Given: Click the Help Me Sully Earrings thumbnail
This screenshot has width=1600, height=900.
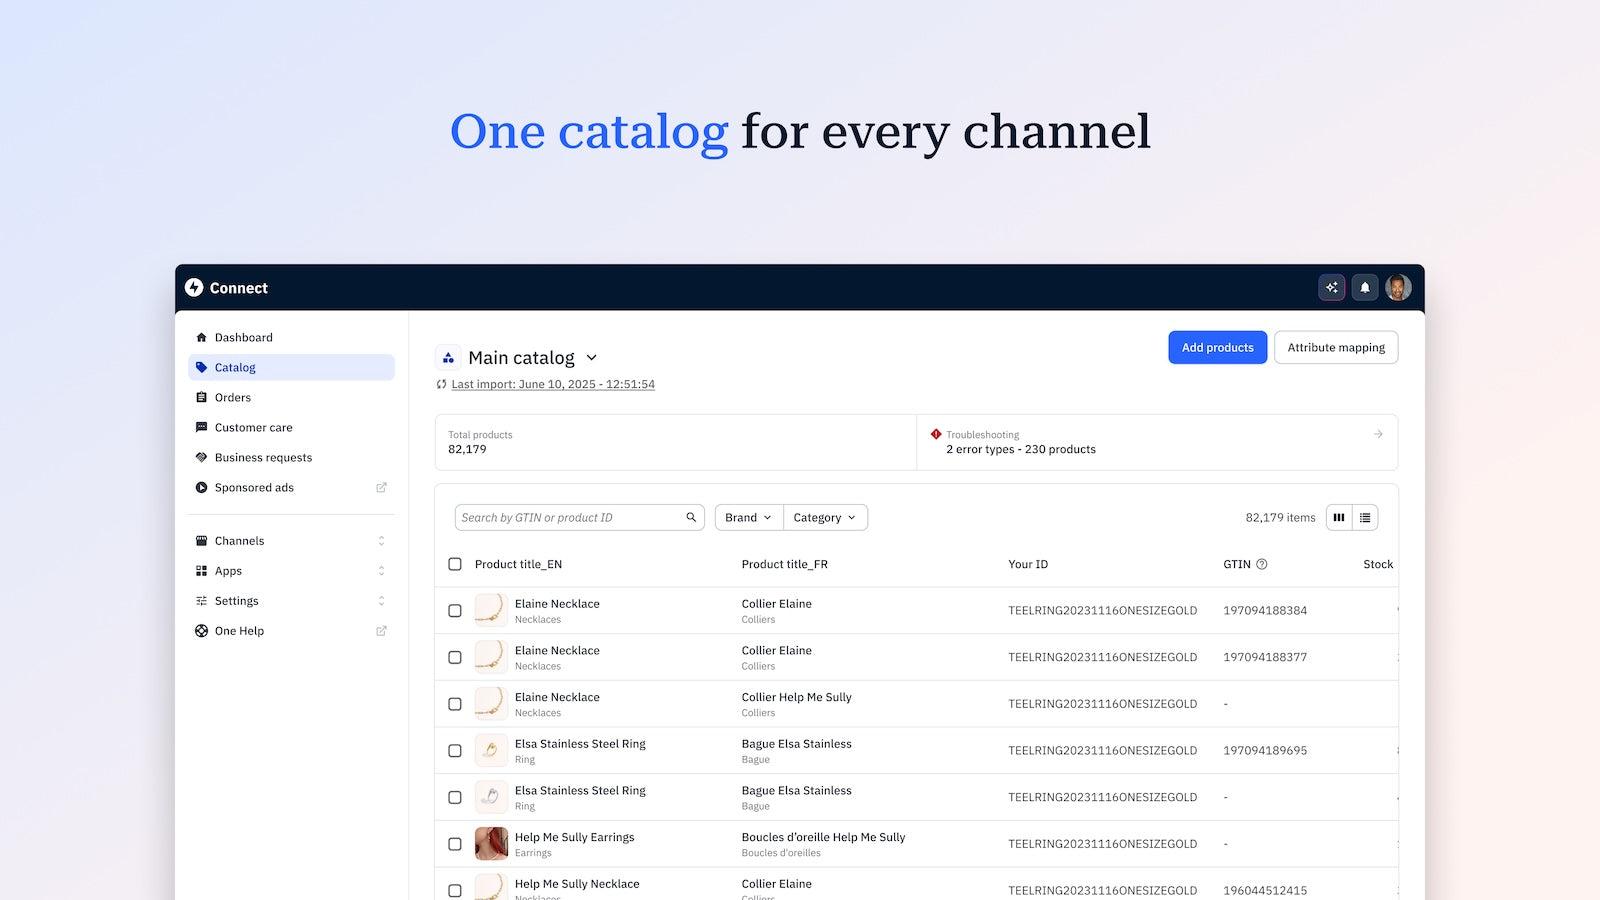Looking at the screenshot, I should tap(491, 844).
